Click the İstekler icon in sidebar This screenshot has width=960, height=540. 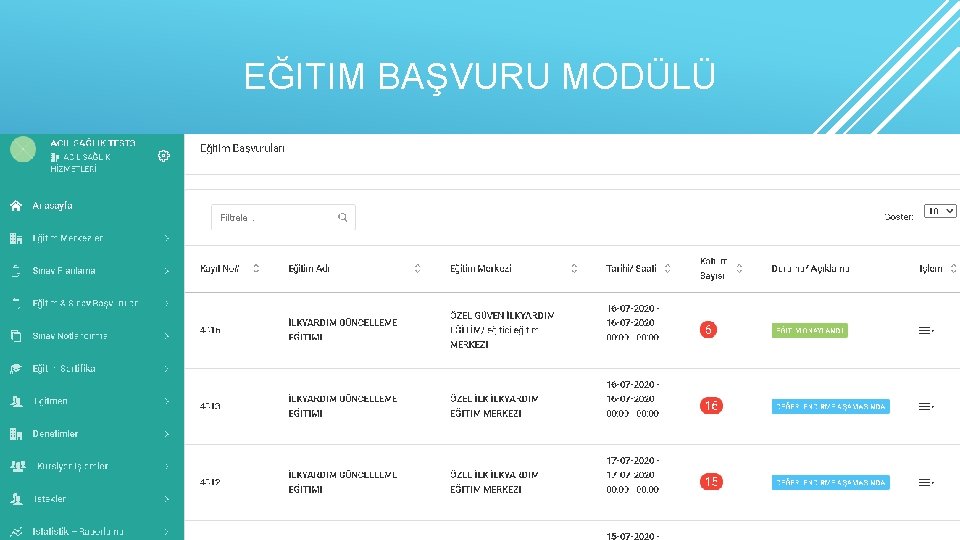point(16,499)
